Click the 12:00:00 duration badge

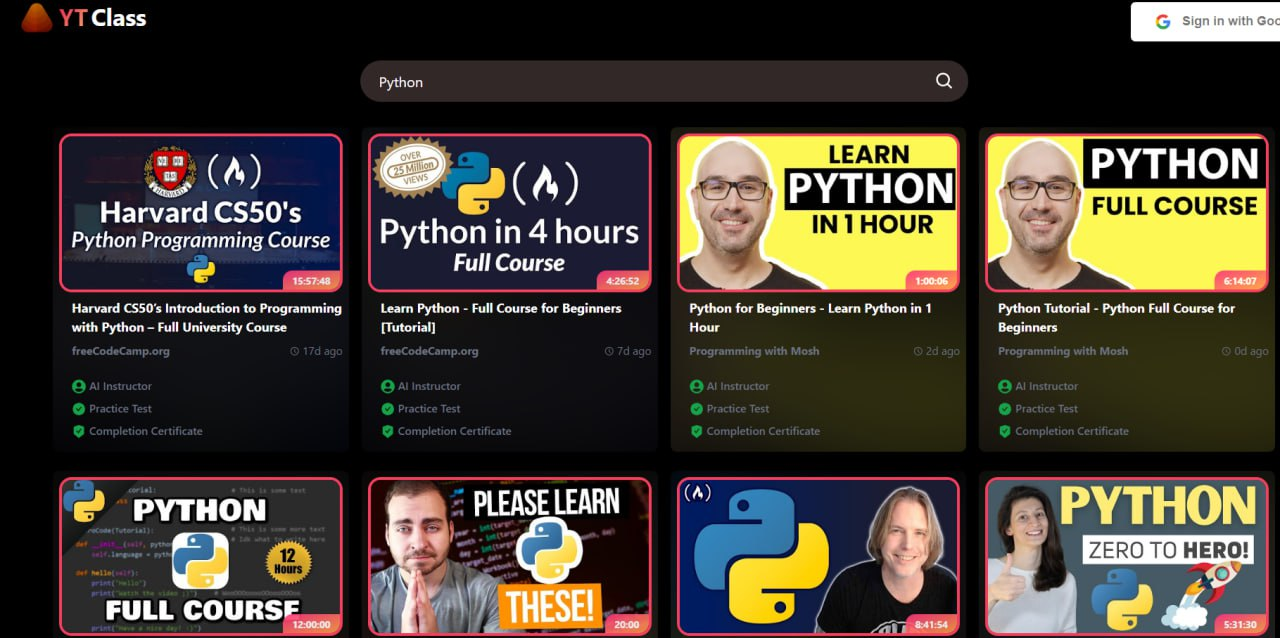point(312,624)
